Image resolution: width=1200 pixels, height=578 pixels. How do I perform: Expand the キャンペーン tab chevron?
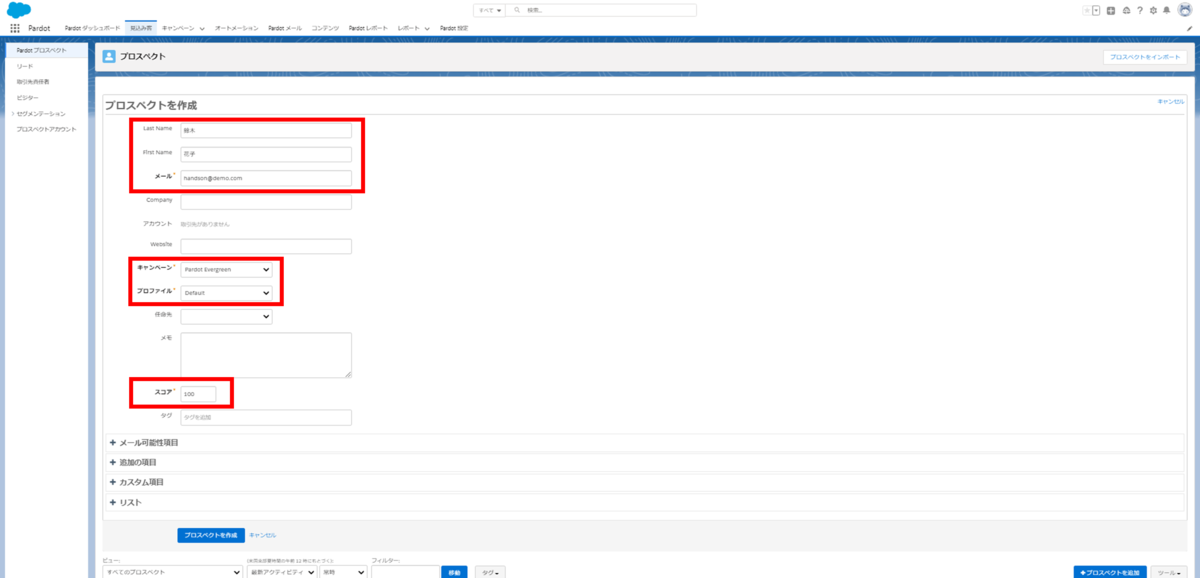click(202, 29)
